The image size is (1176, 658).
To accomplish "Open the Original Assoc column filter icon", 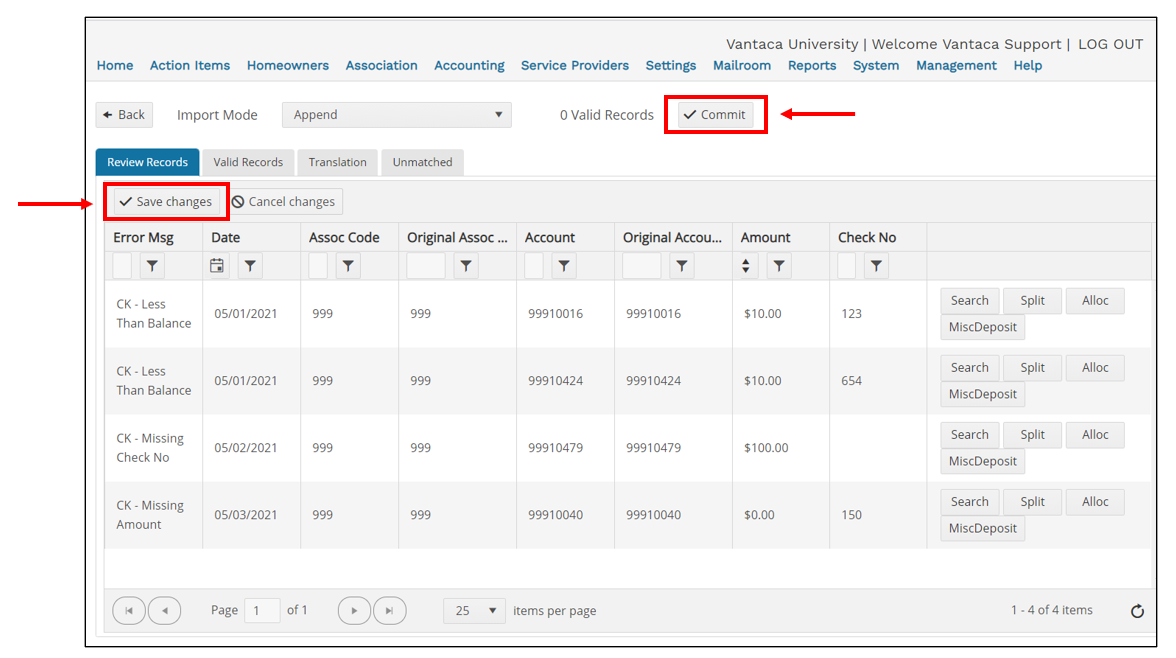I will tap(466, 266).
